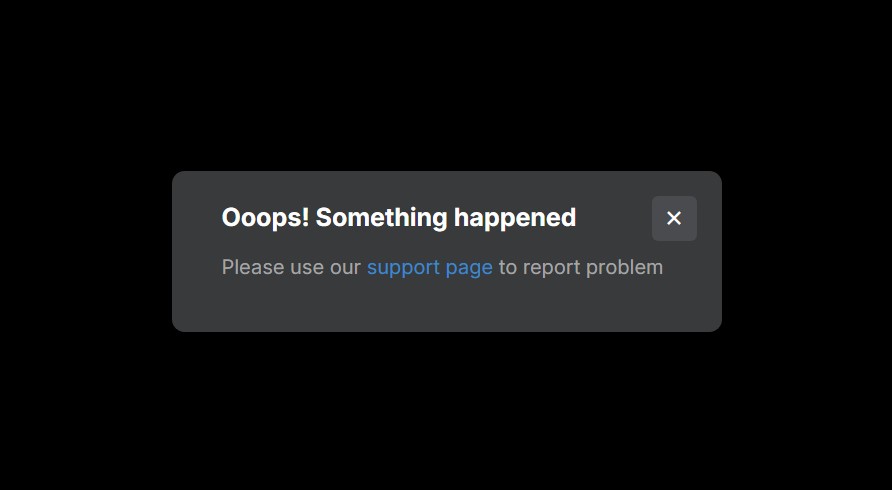The image size is (892, 490).
Task: Click the "Ooops! Something happened" heading
Action: tap(399, 218)
